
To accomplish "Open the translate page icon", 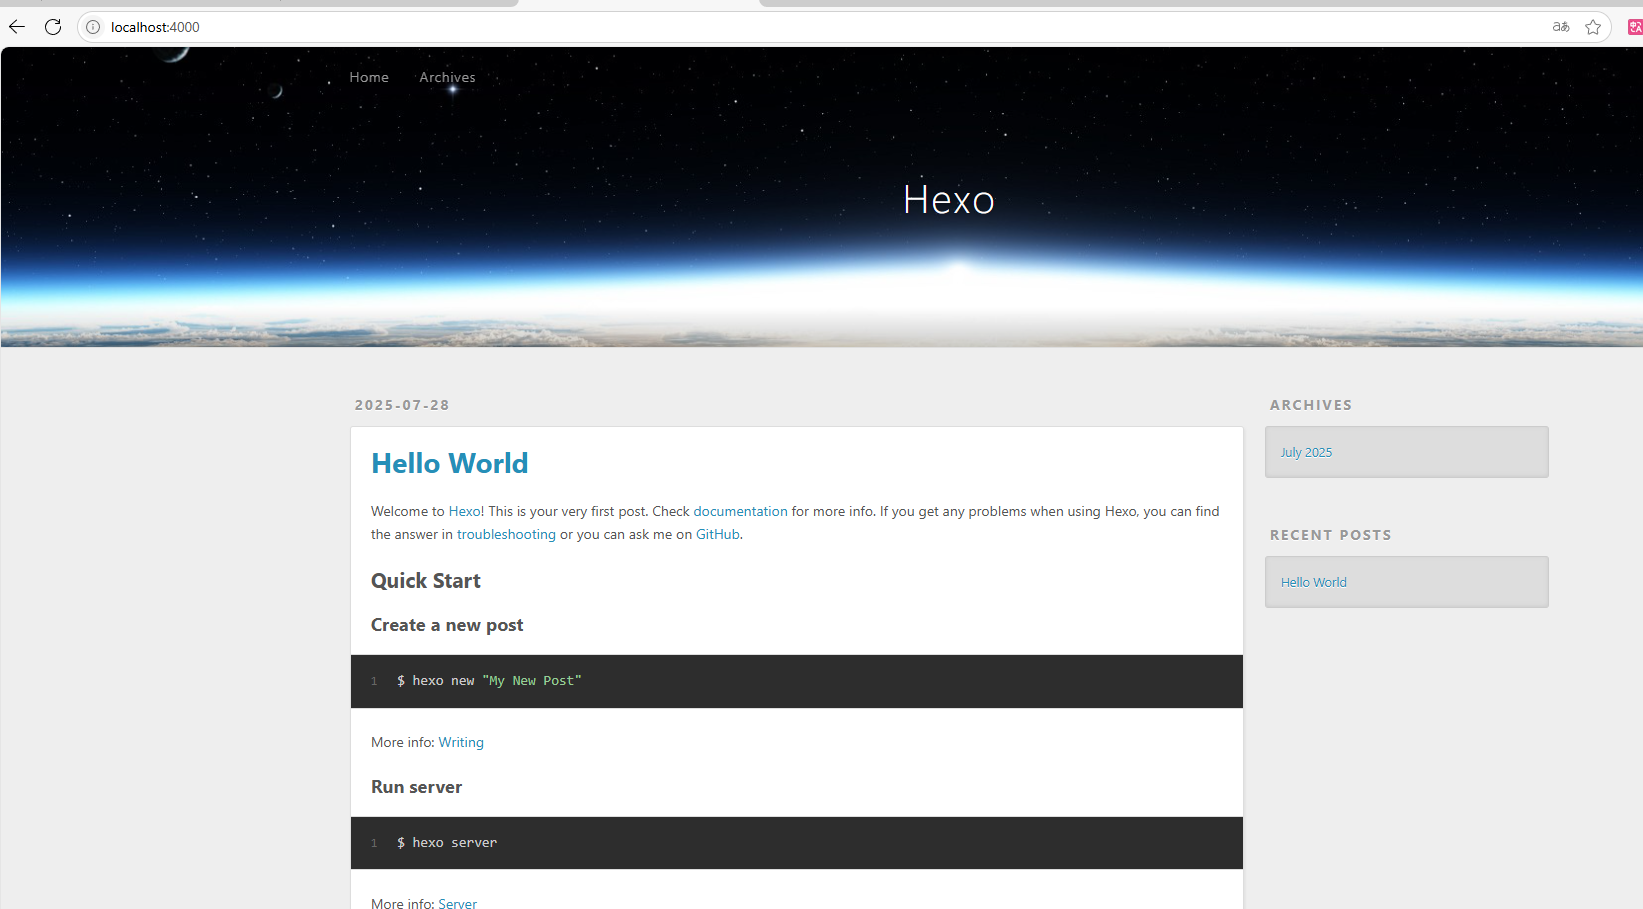I will tap(1561, 27).
